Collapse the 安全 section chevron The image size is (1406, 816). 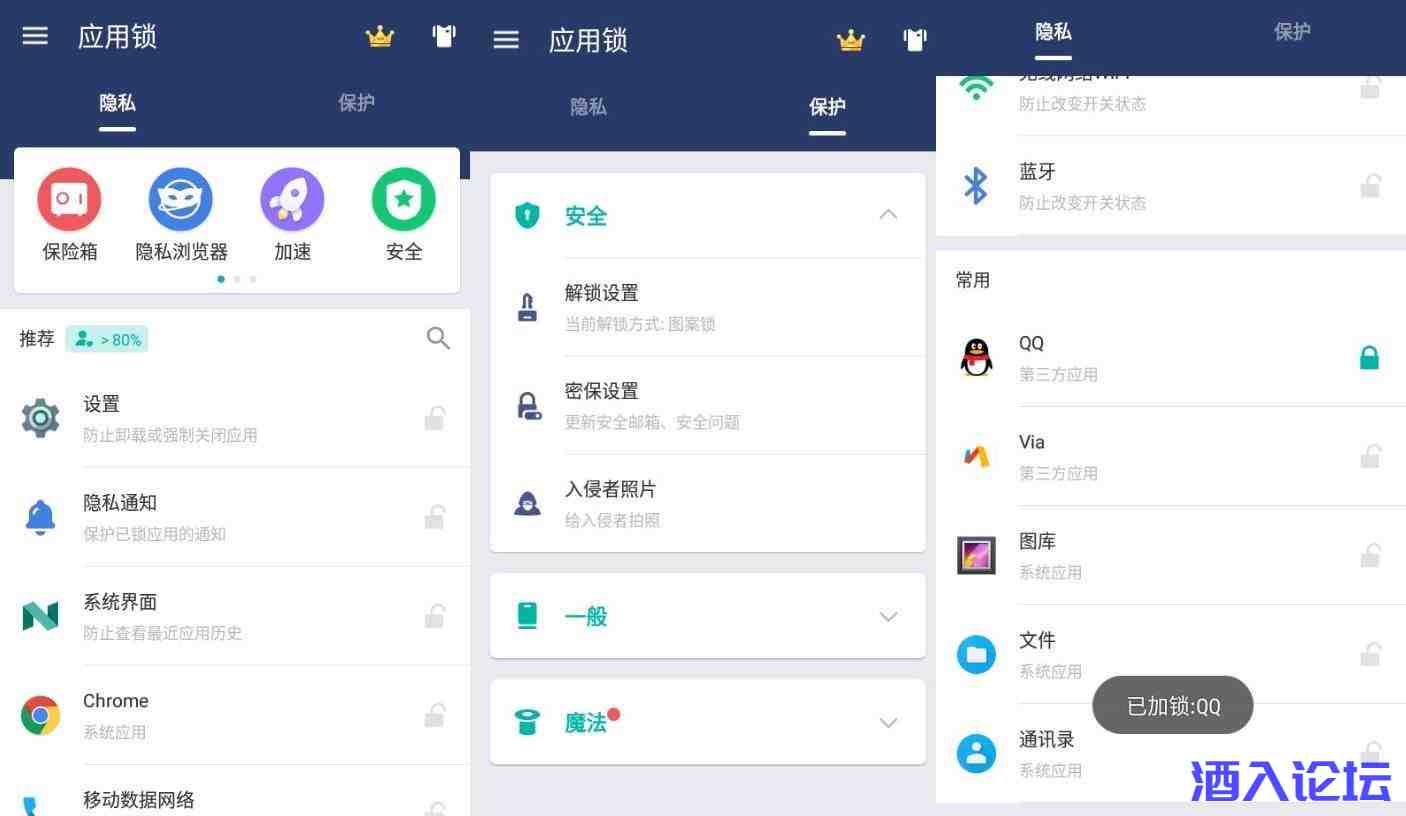[888, 214]
